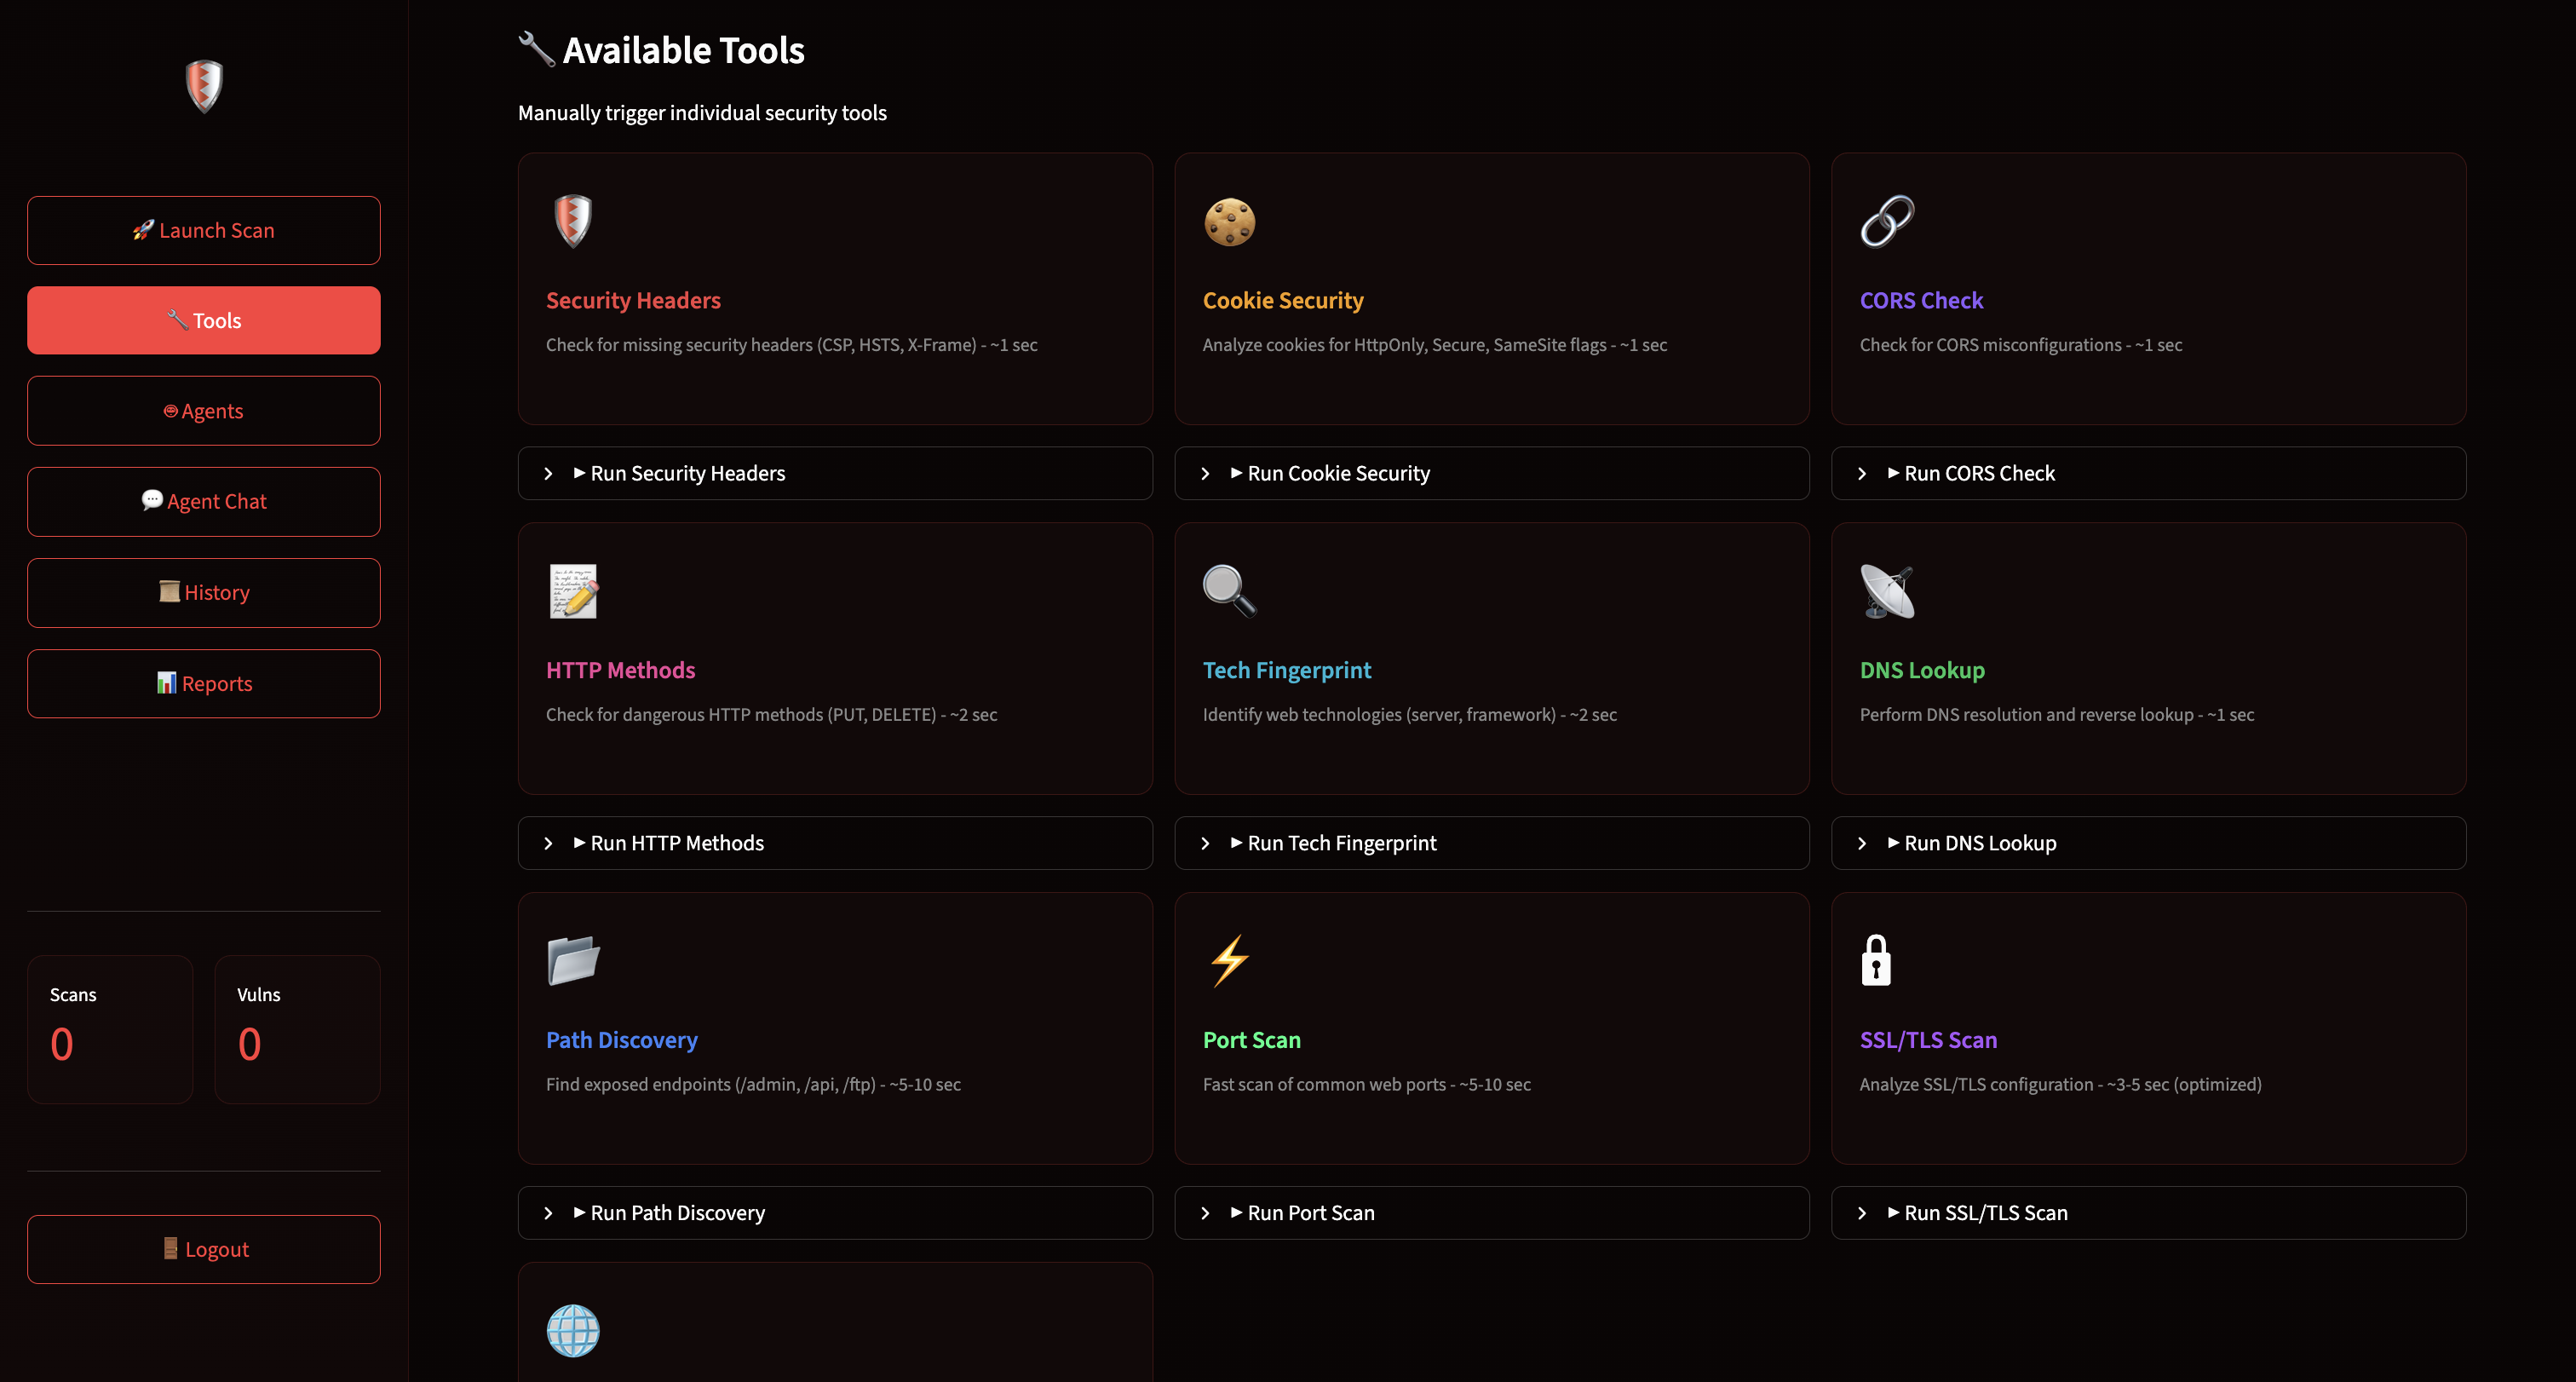This screenshot has height=1382, width=2576.
Task: Click the padlock icon on SSL/TLS Scan card
Action: 1875,960
